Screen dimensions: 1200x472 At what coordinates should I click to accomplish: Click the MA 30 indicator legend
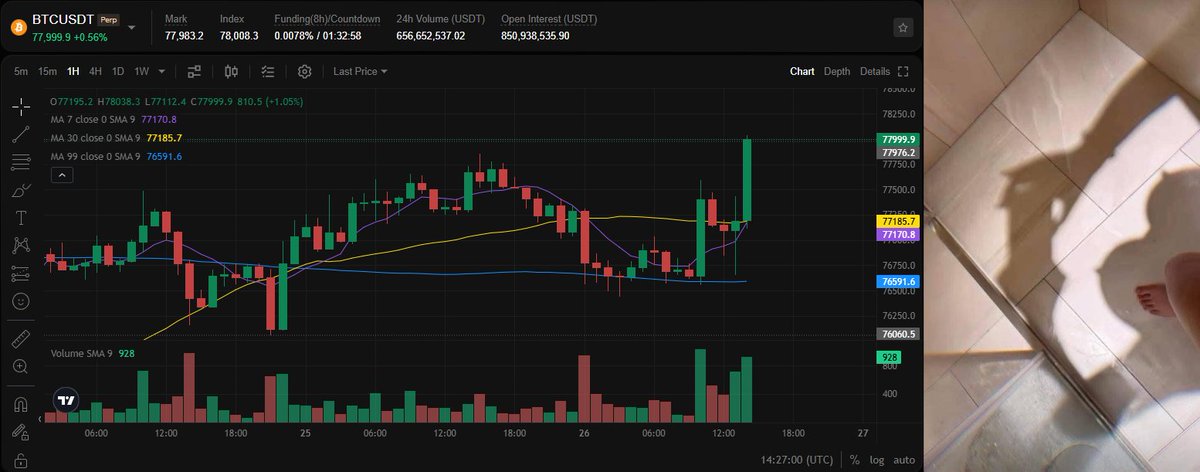point(116,138)
